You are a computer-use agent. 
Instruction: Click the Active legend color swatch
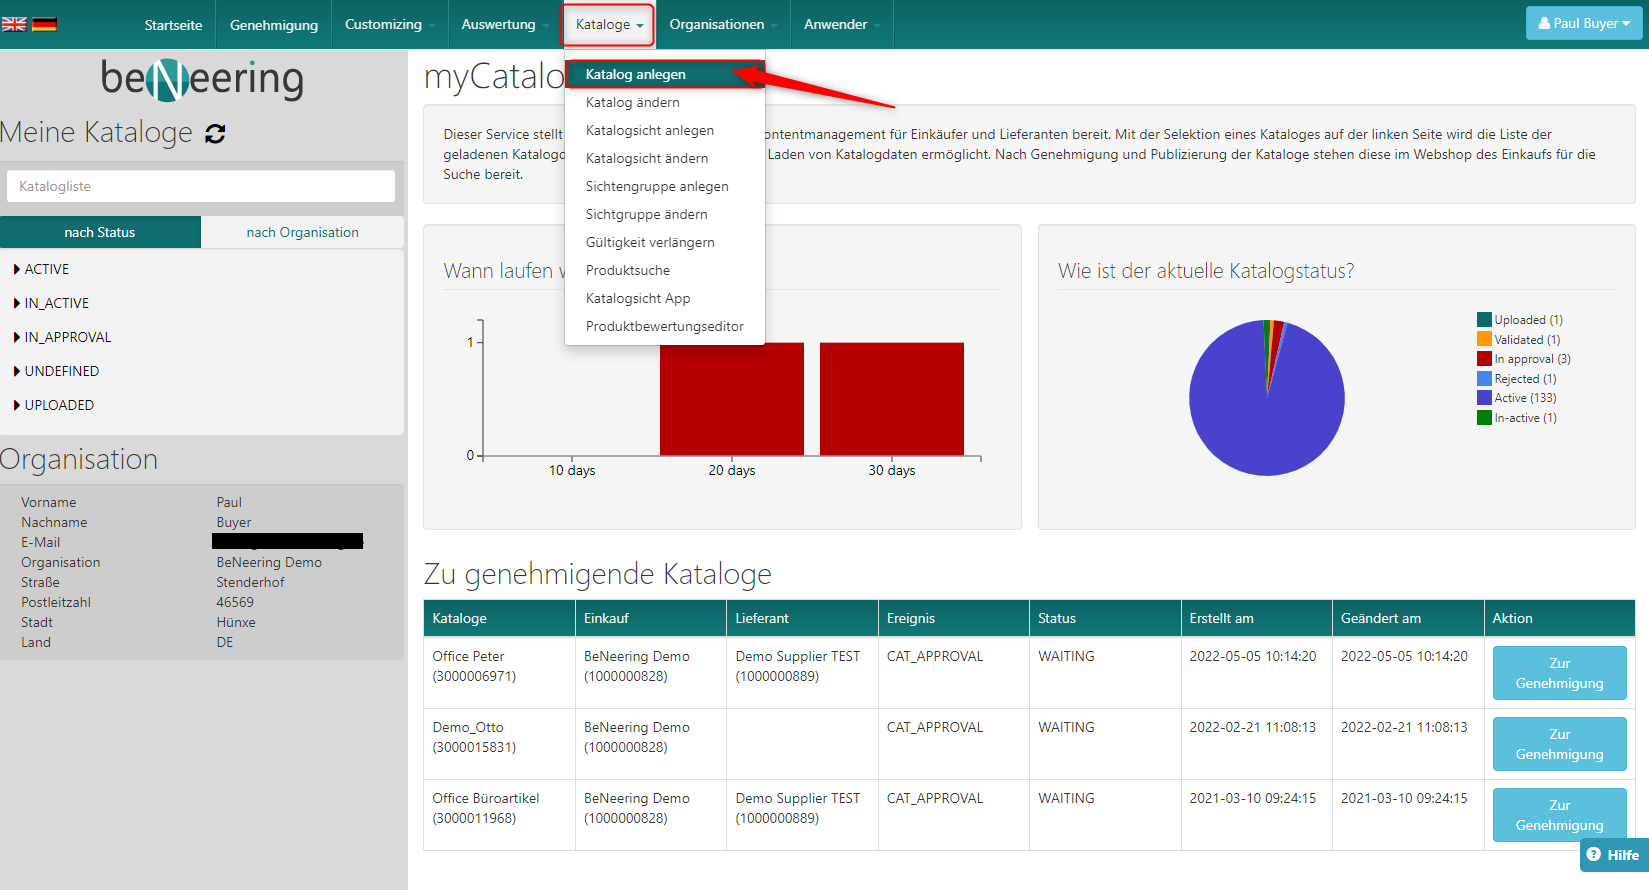[x=1484, y=398]
